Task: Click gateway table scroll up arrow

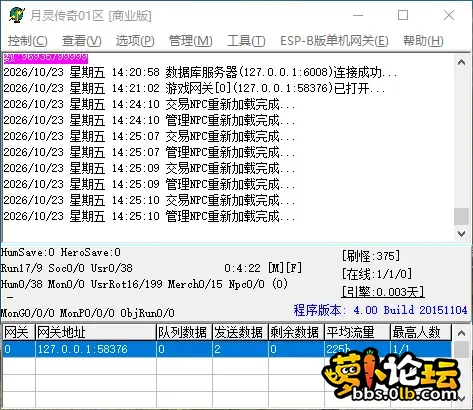Action: 462,333
